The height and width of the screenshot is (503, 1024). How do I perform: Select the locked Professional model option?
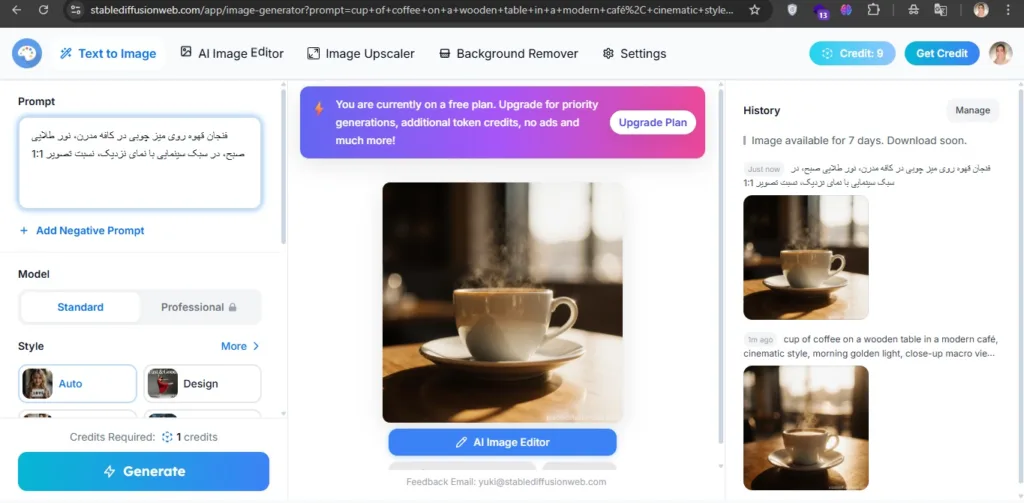[199, 307]
